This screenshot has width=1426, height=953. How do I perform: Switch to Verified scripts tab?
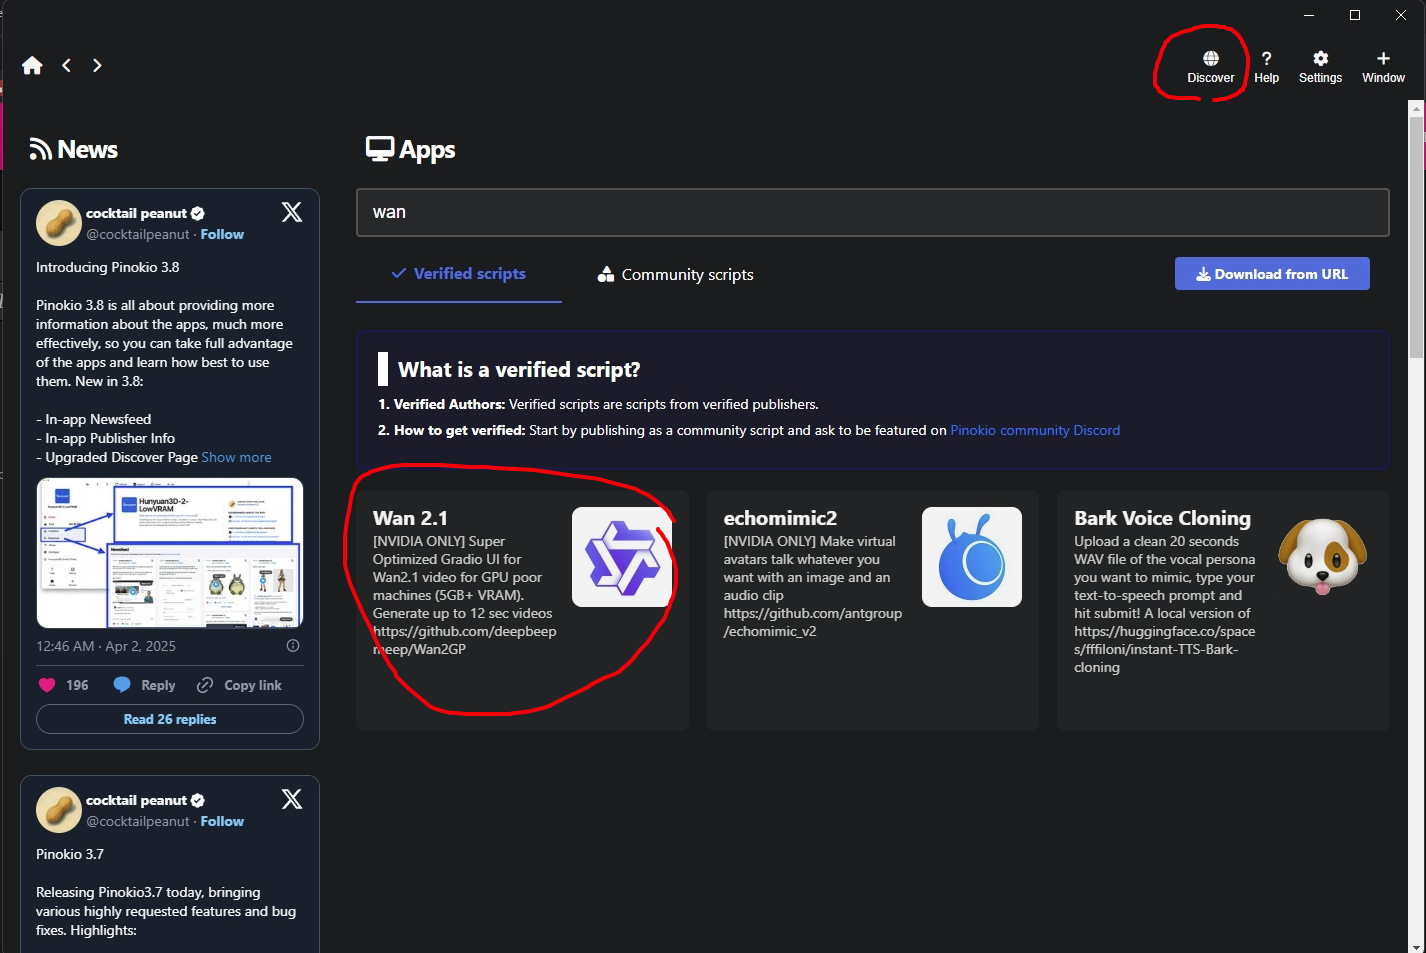pos(459,274)
